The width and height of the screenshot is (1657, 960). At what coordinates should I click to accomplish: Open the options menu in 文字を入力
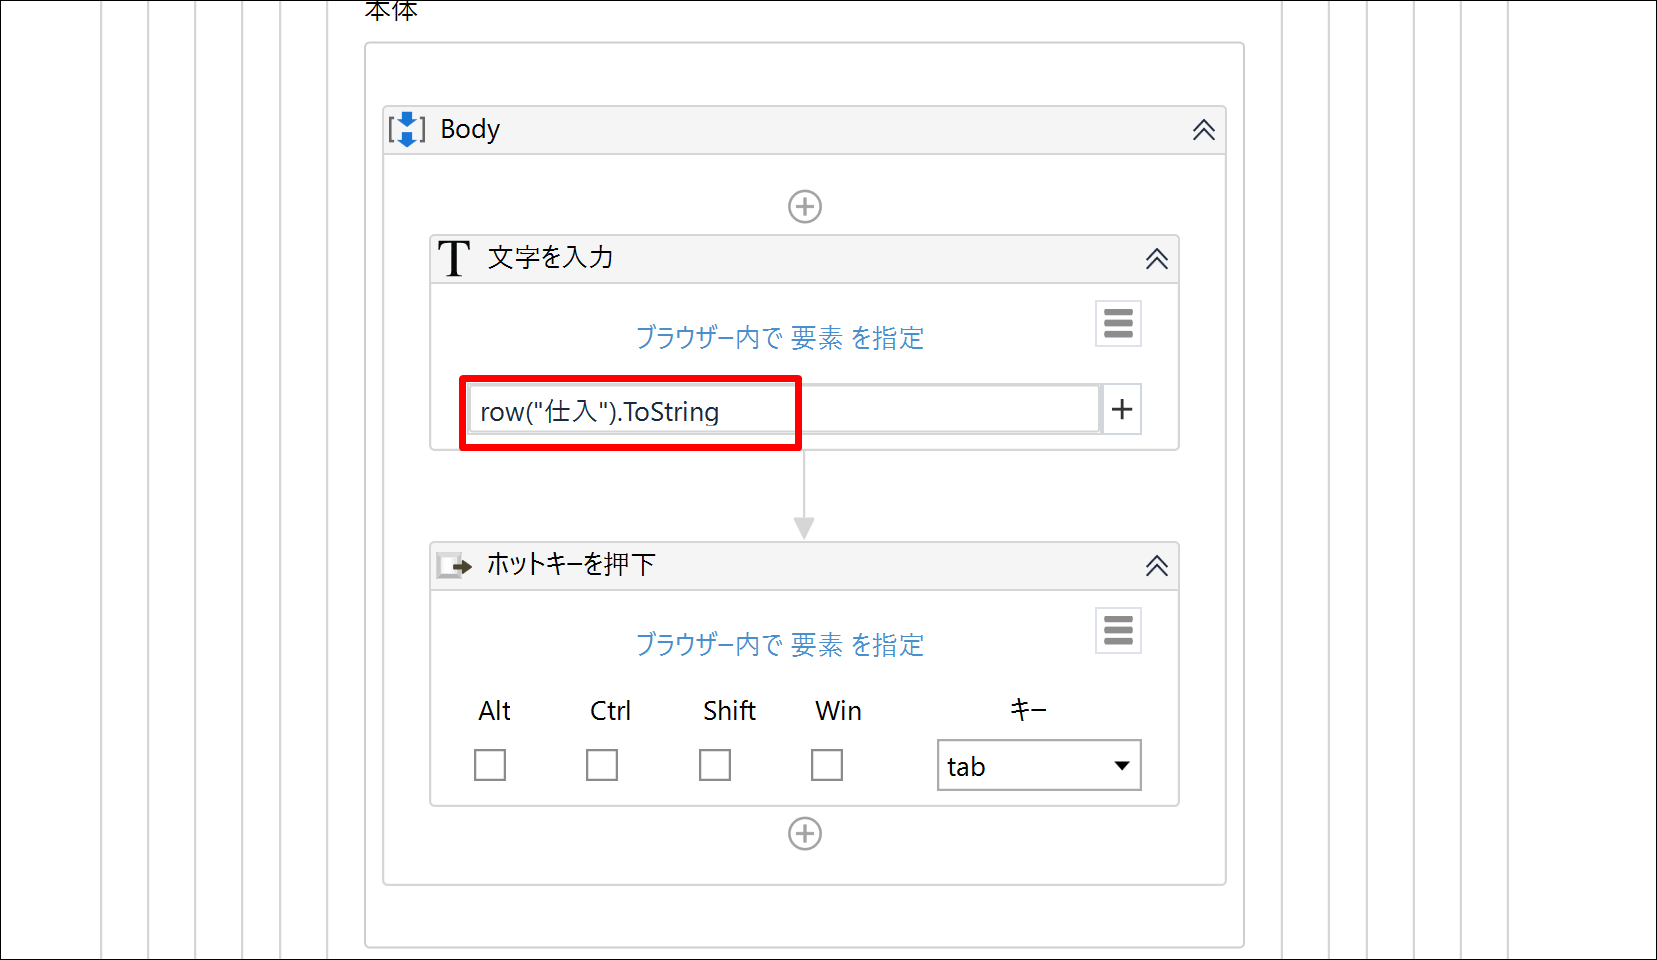click(1118, 324)
